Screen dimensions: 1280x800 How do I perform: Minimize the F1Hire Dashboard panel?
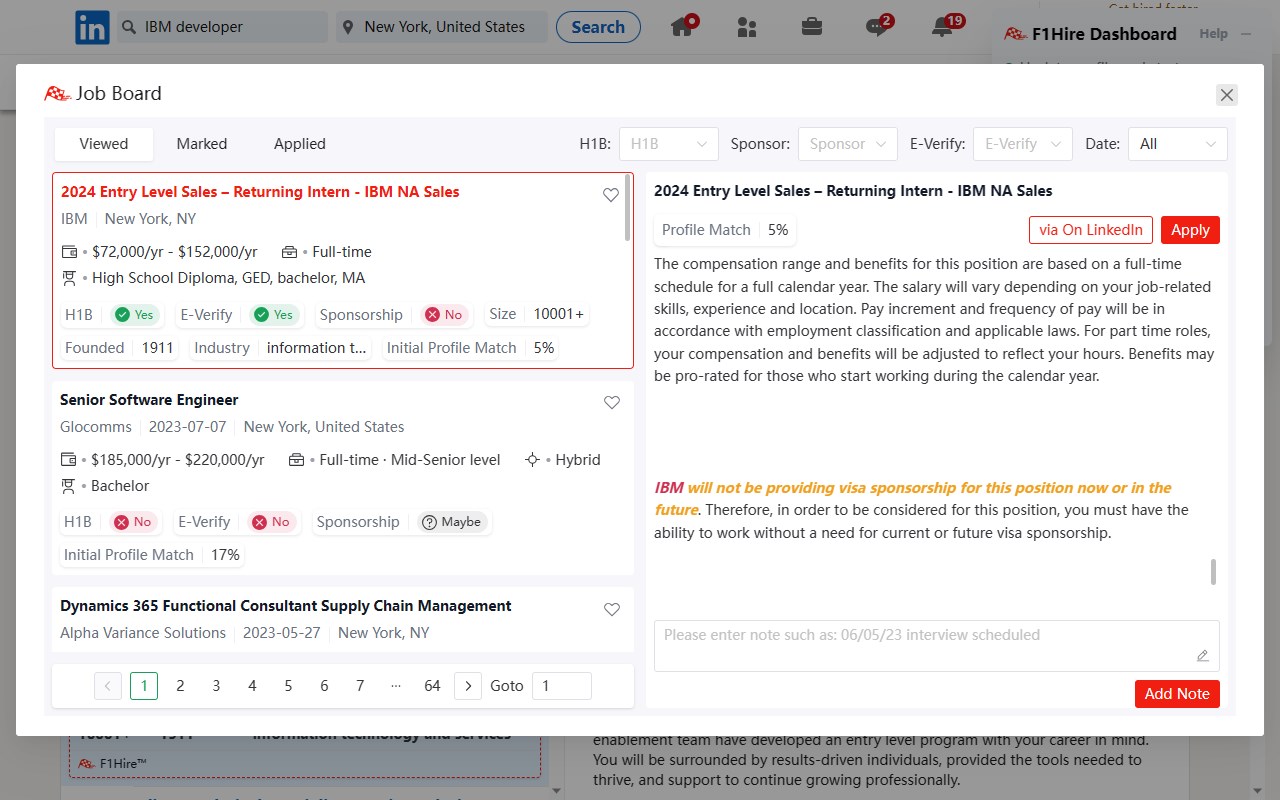click(x=1246, y=34)
